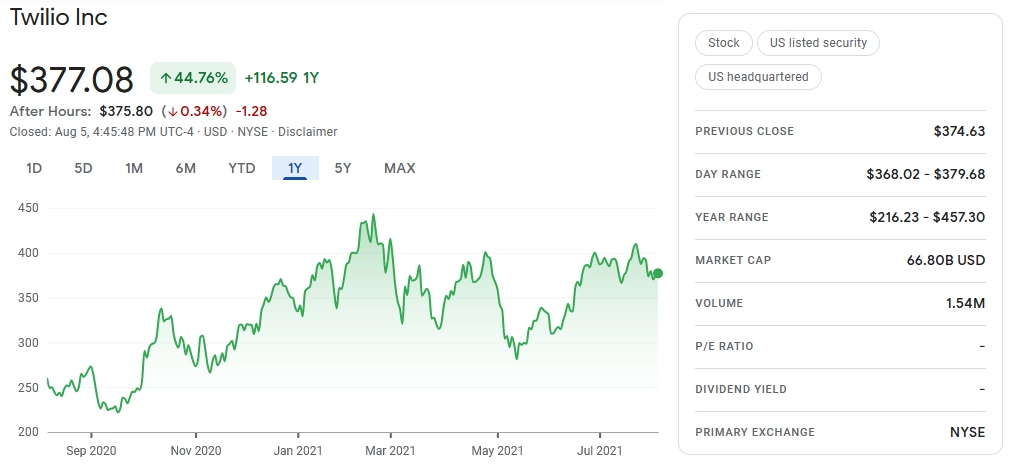This screenshot has height=465, width=1014.
Task: Click the -1.28 after-hours change
Action: (252, 111)
